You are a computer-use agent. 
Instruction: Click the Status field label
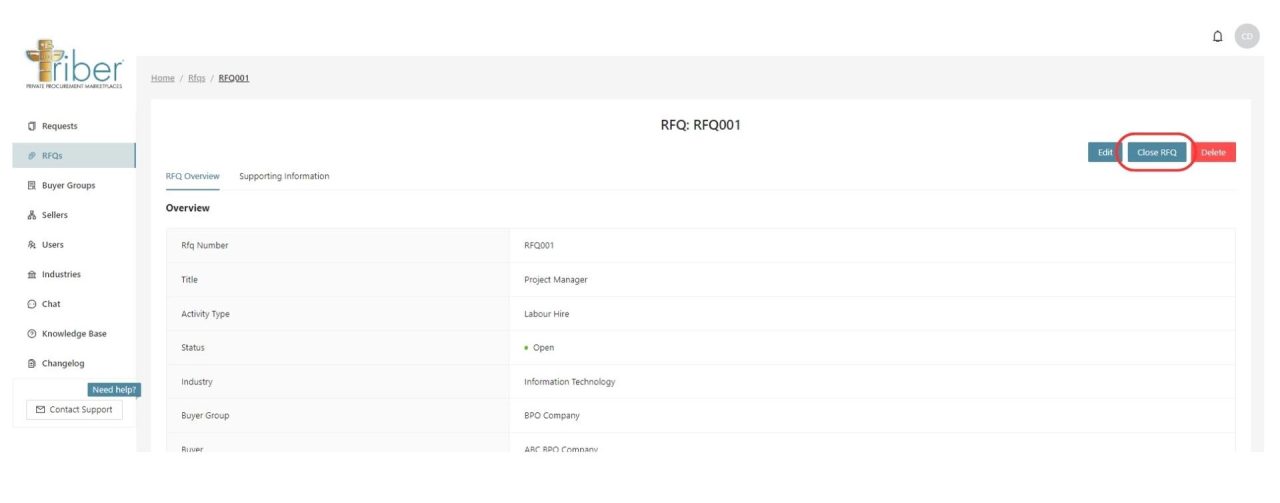193,348
